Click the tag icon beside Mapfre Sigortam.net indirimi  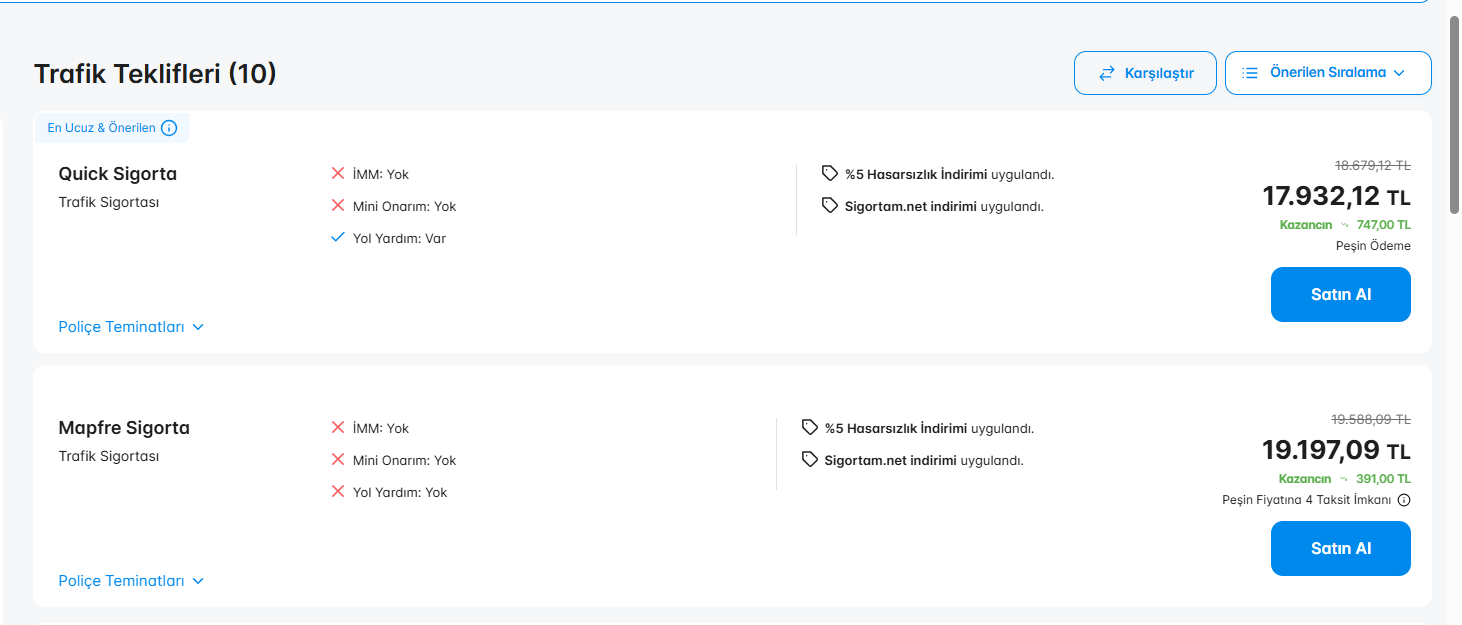(810, 460)
